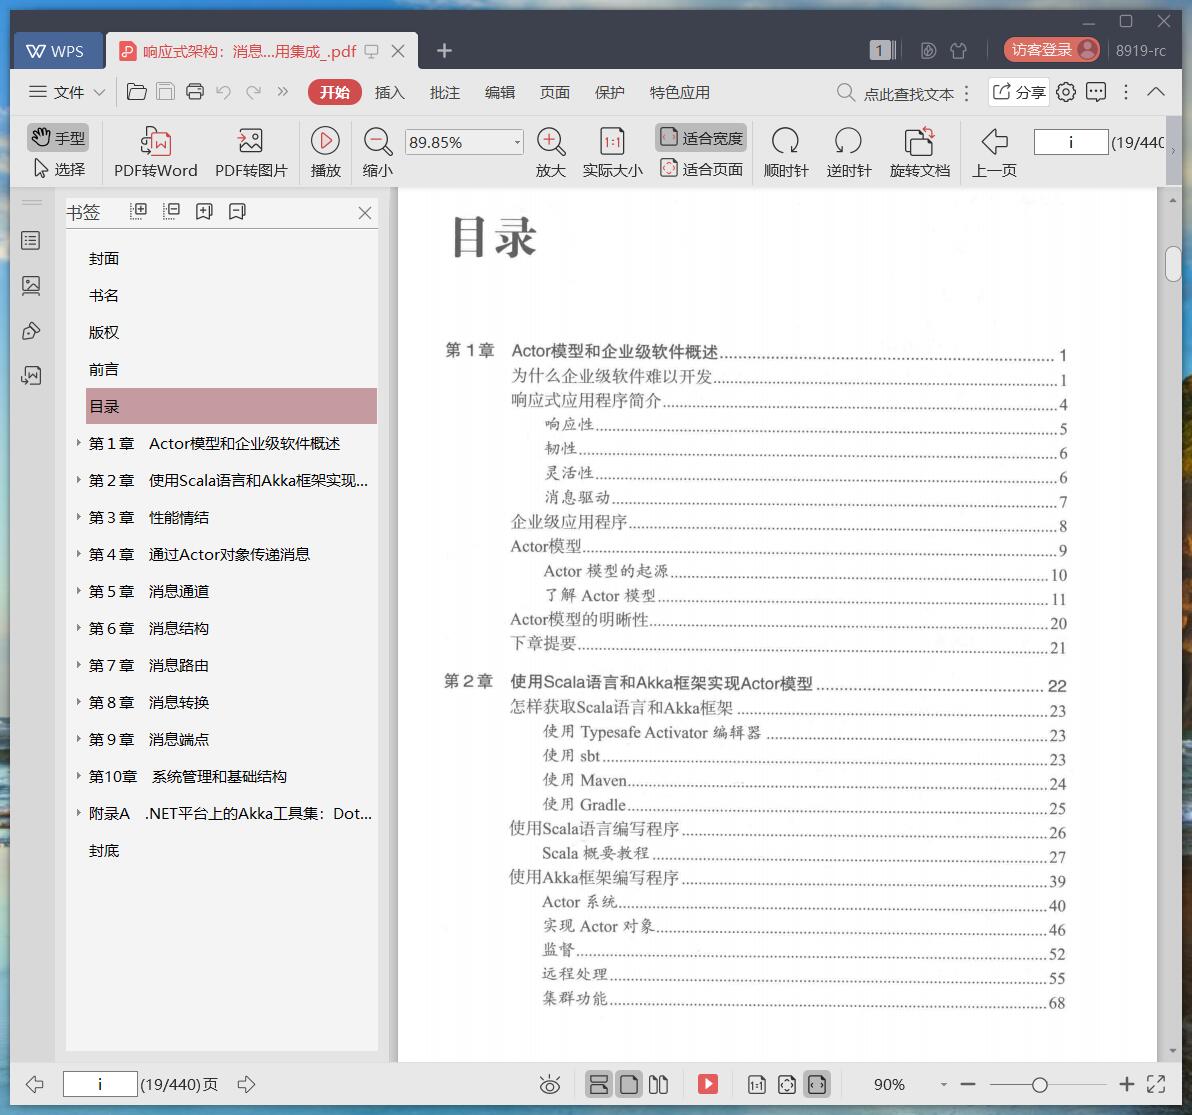Close the bookmarks panel
The width and height of the screenshot is (1192, 1115).
point(365,213)
